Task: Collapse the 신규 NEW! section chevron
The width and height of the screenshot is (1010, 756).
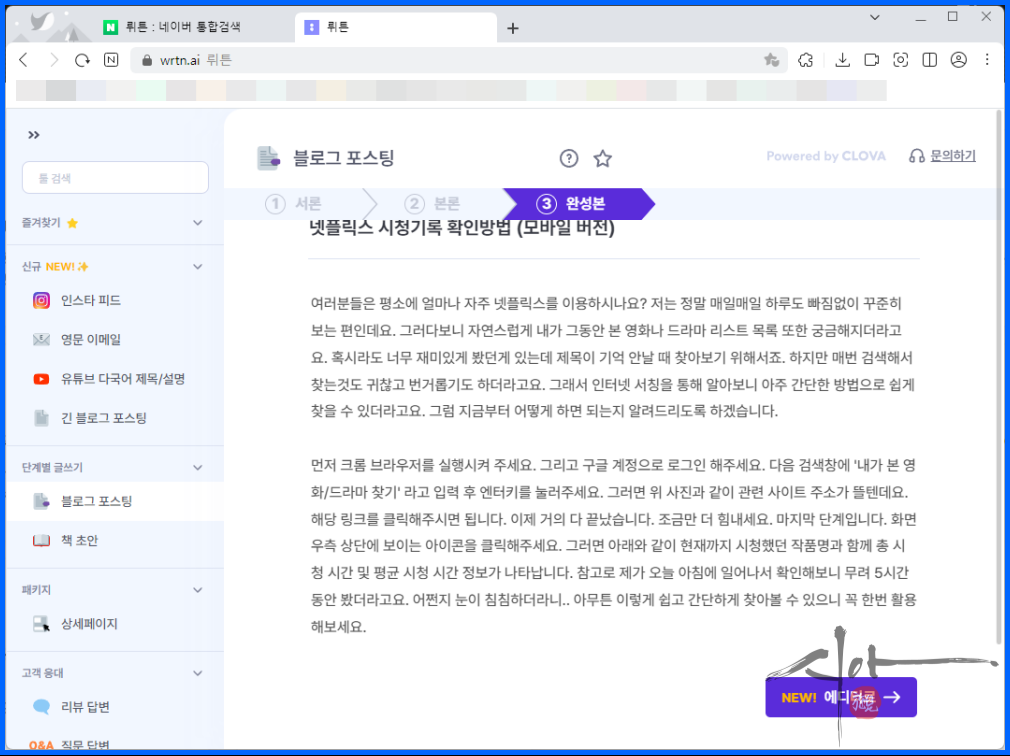Action: tap(198, 267)
